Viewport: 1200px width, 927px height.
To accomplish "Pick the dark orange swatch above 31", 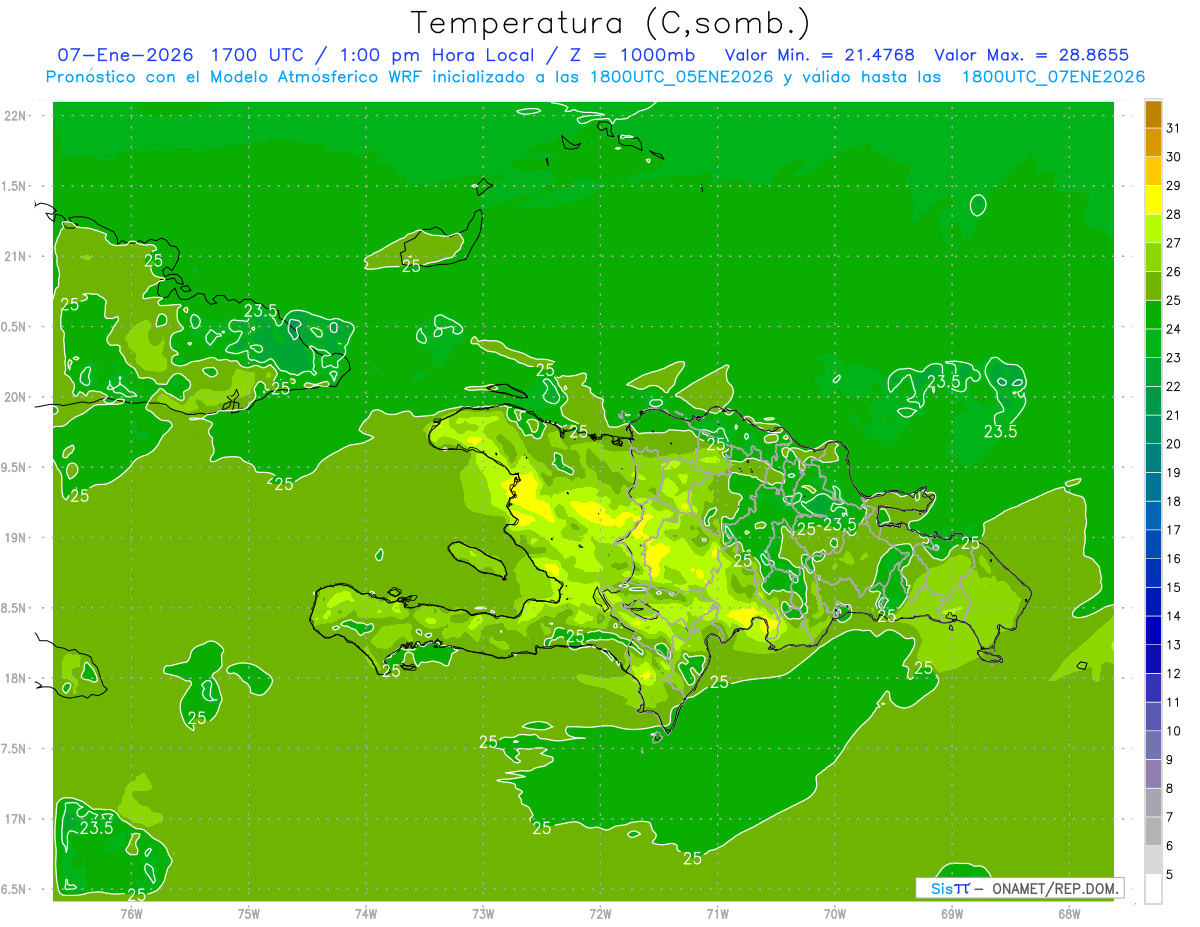I will [1153, 114].
